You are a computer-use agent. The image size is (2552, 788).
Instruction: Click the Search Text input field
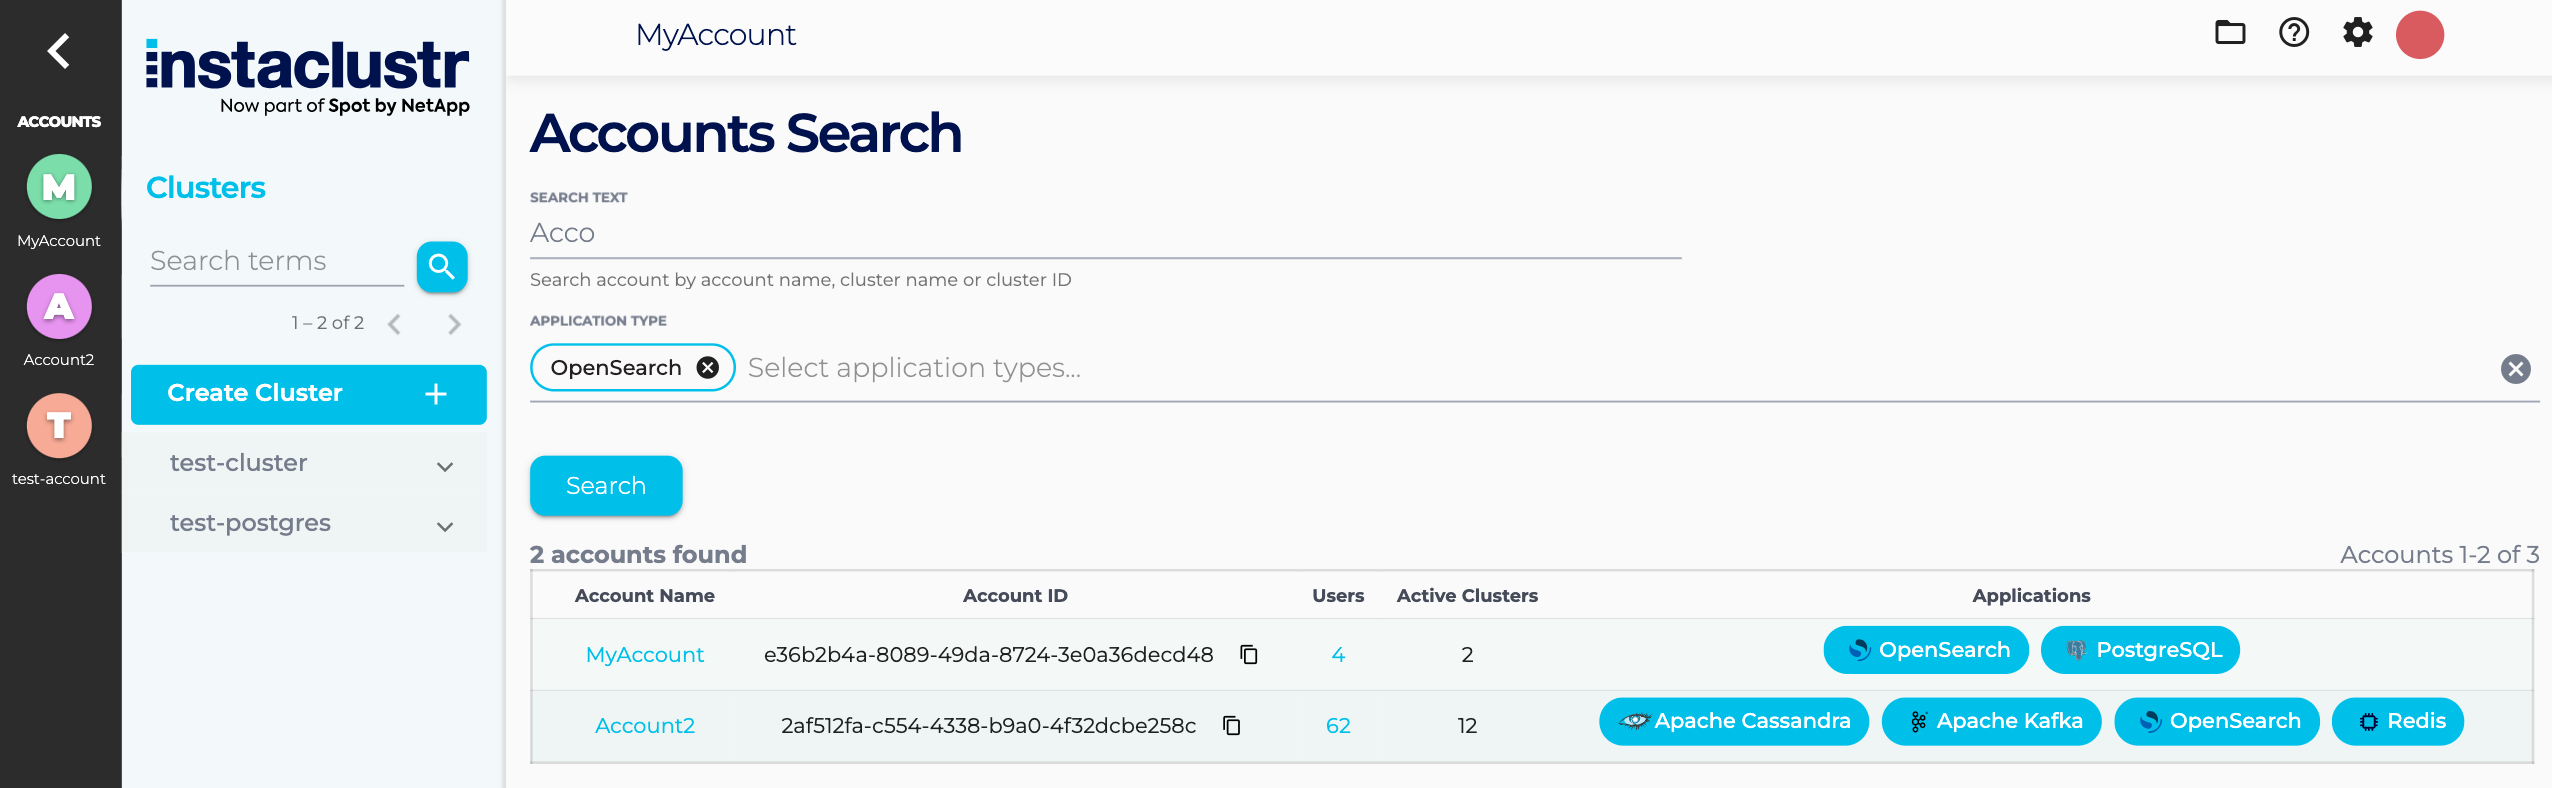tap(1105, 234)
